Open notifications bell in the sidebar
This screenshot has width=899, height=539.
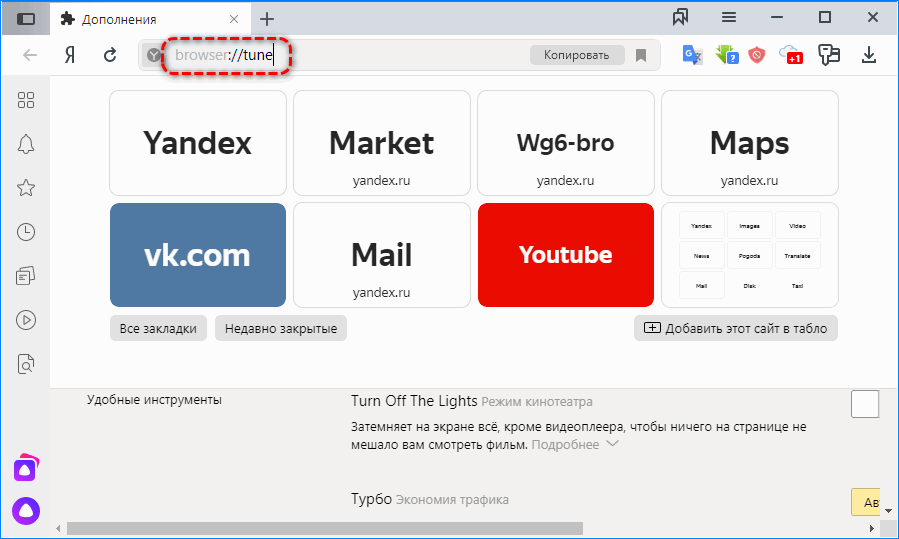26,143
